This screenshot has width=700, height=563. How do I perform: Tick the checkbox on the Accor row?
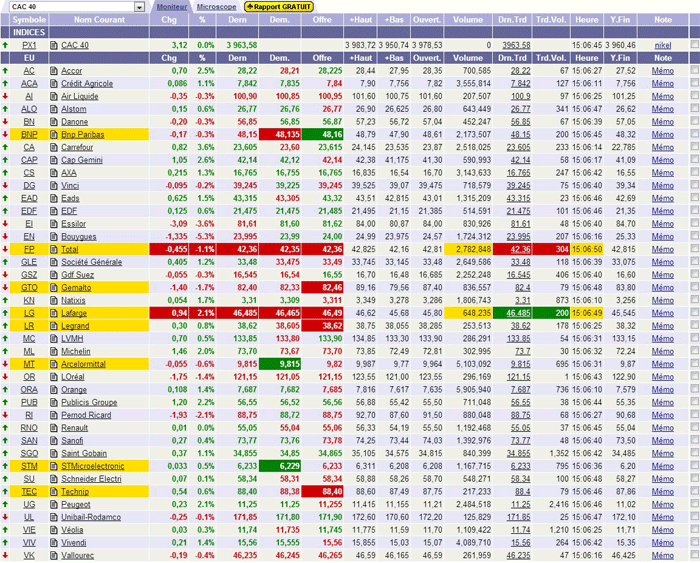pyautogui.click(x=694, y=71)
